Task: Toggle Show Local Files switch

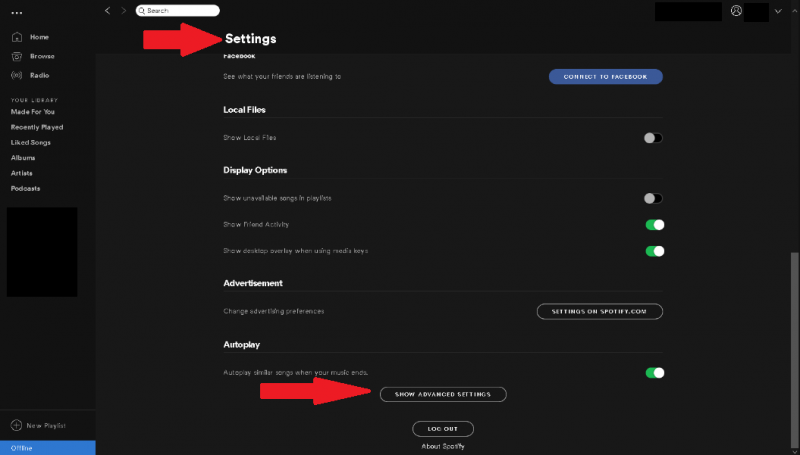Action: coord(653,138)
